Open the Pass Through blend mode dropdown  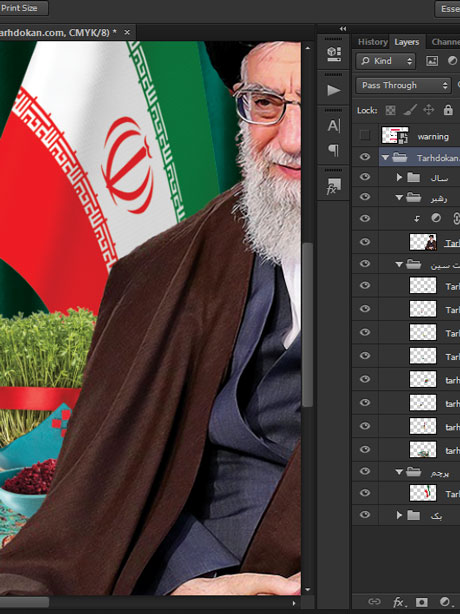tap(403, 85)
